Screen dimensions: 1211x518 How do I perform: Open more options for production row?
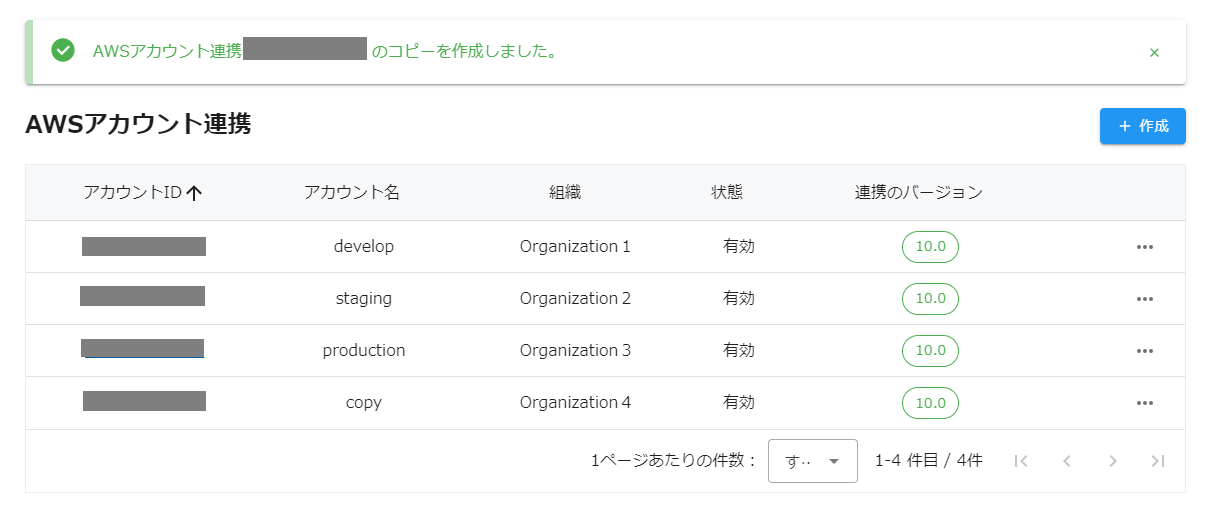[1145, 351]
